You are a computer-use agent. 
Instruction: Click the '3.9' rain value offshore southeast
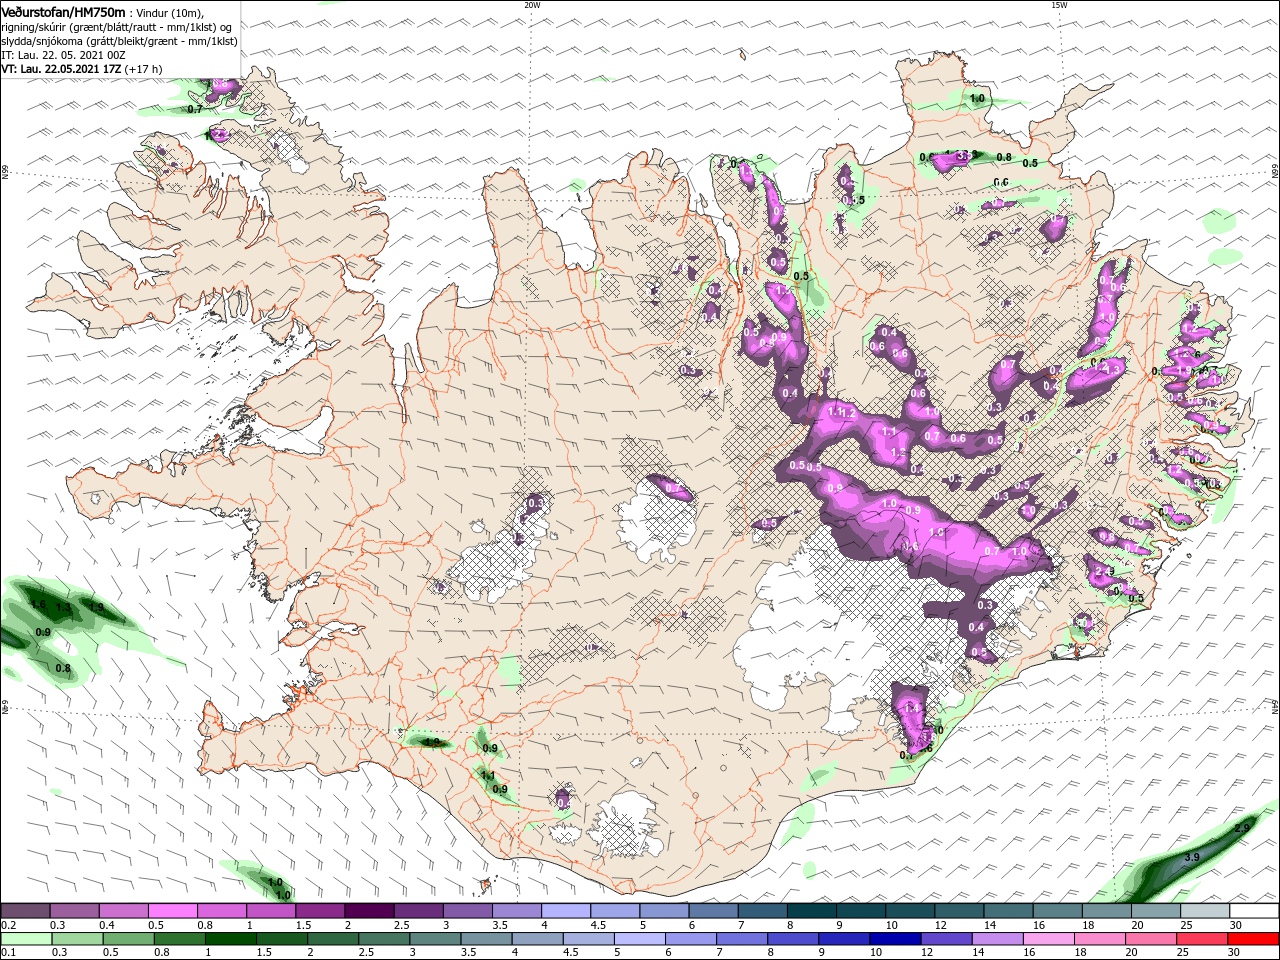click(x=1191, y=858)
